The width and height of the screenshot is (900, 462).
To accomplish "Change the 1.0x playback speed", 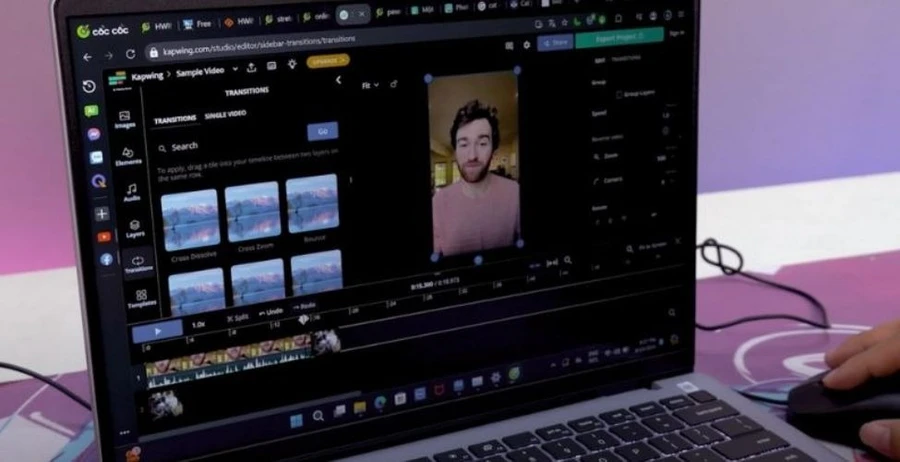I will point(198,325).
